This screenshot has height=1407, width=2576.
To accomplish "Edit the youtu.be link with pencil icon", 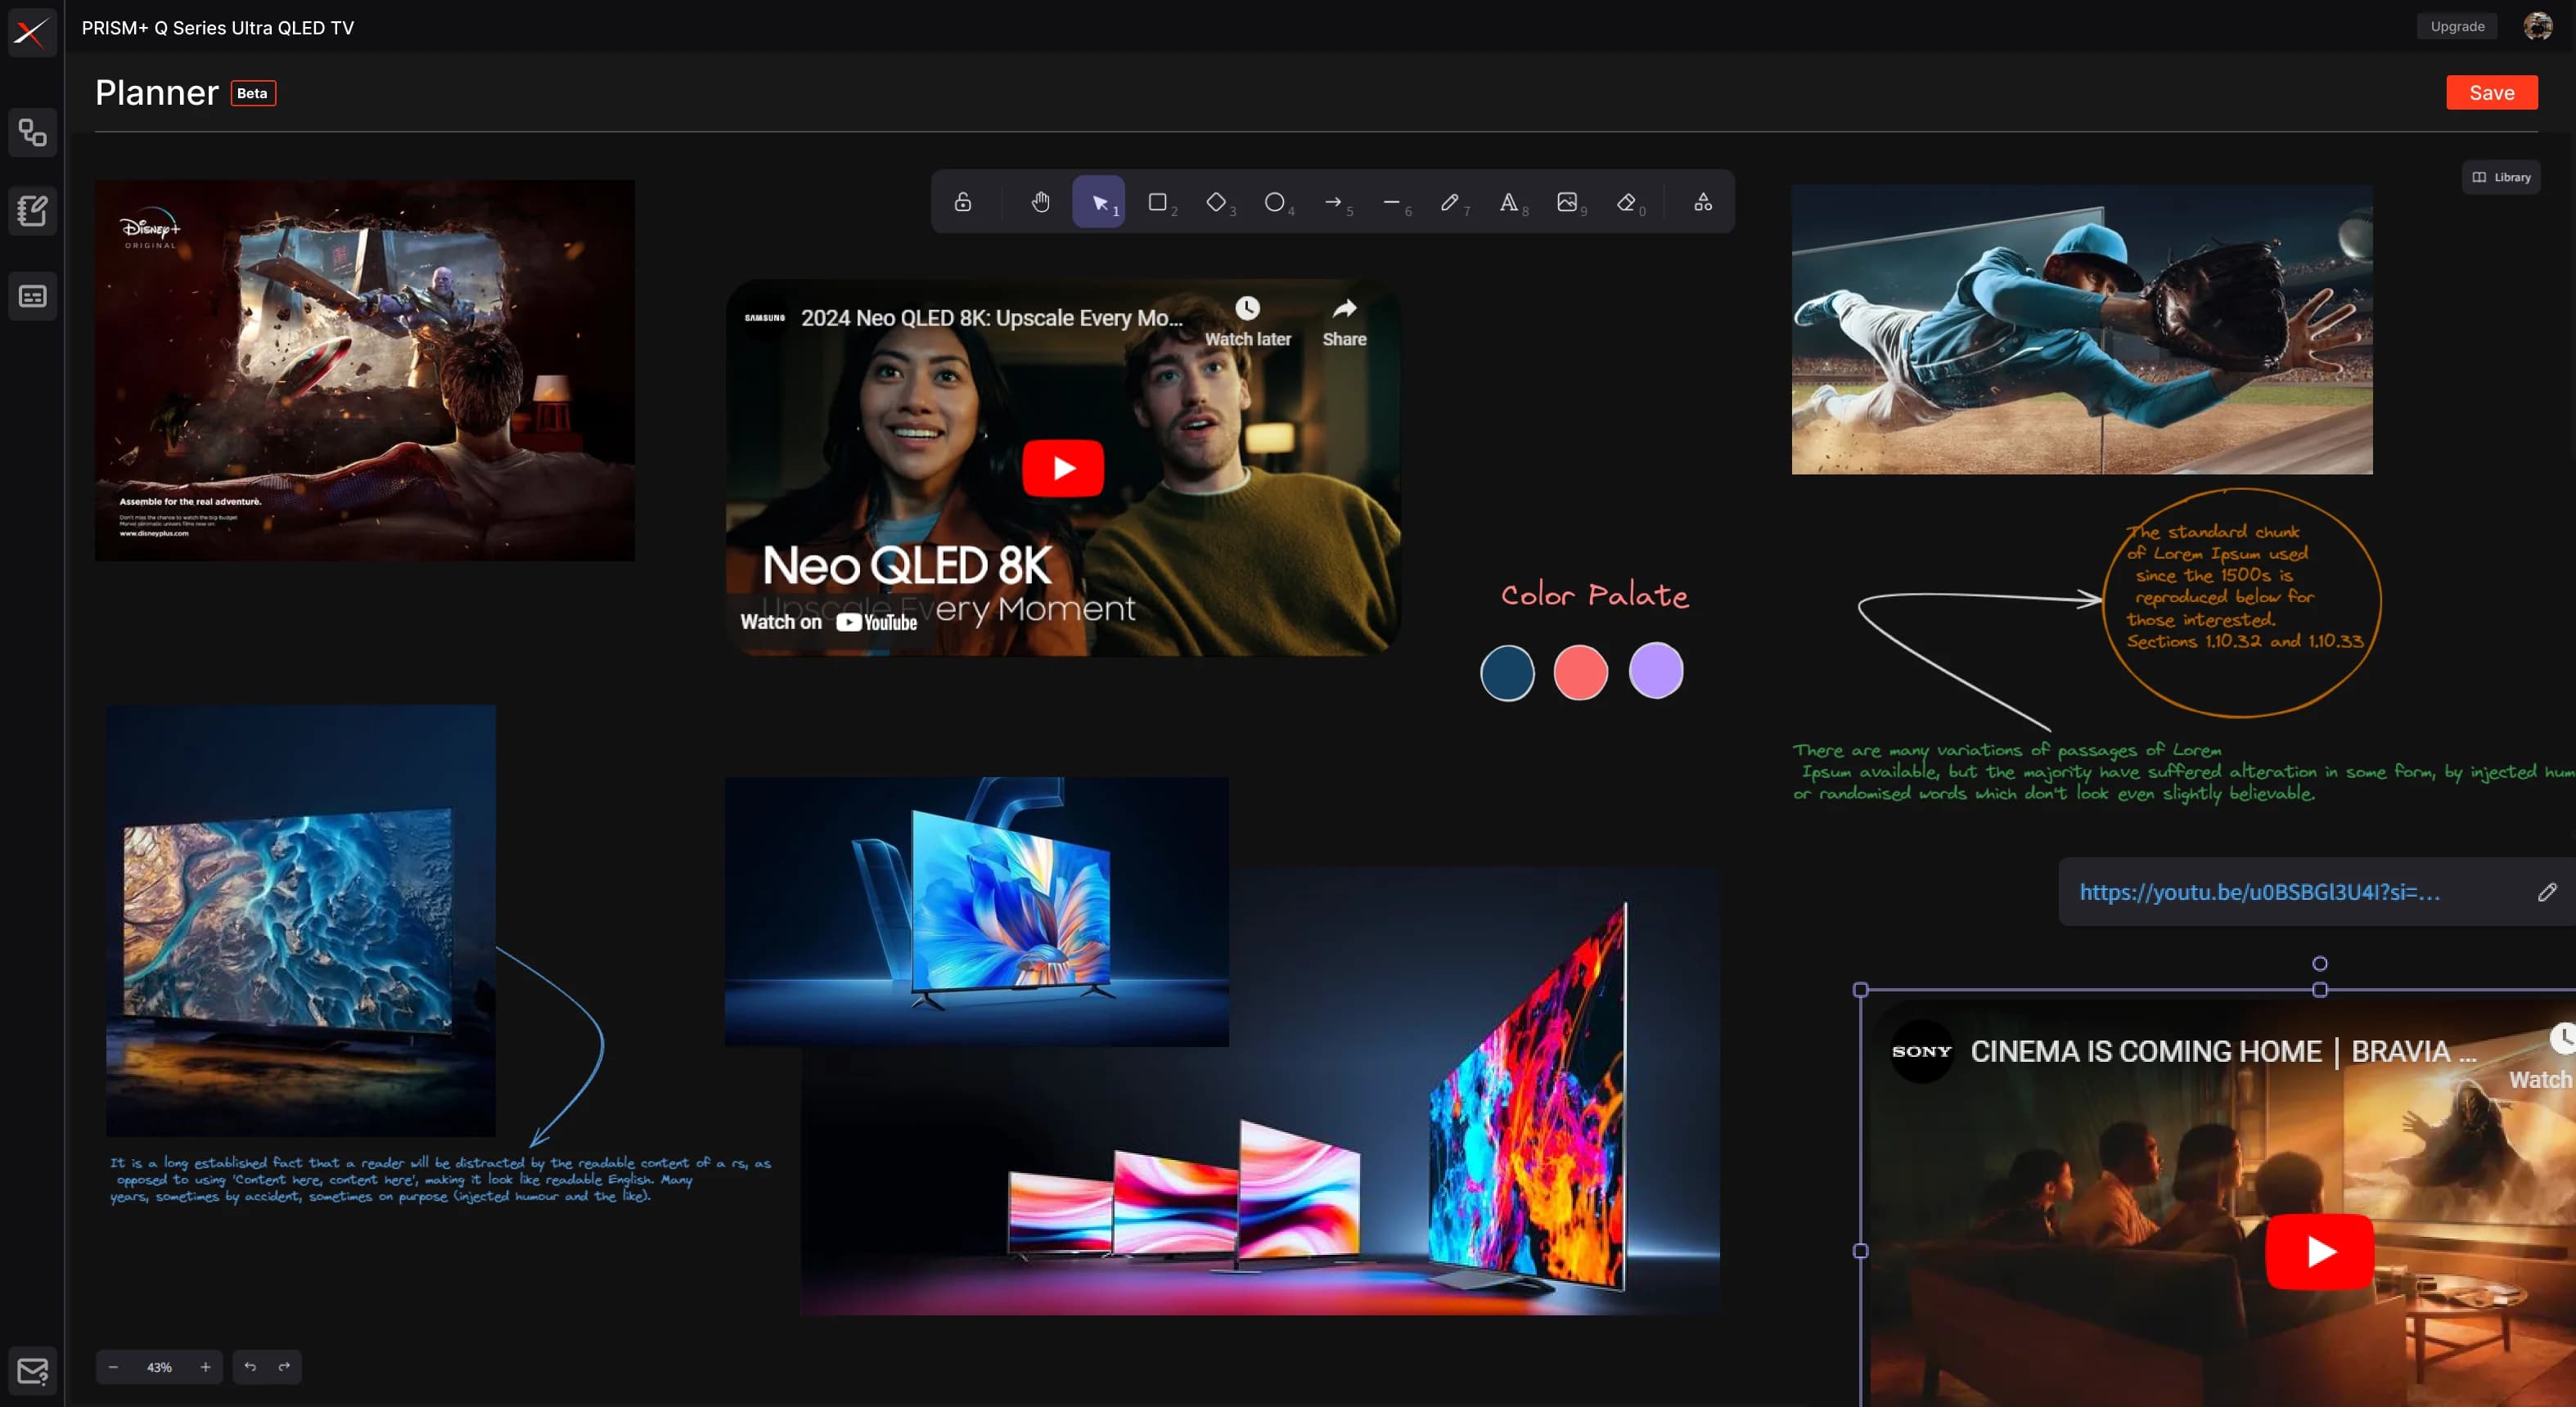I will 2546,892.
